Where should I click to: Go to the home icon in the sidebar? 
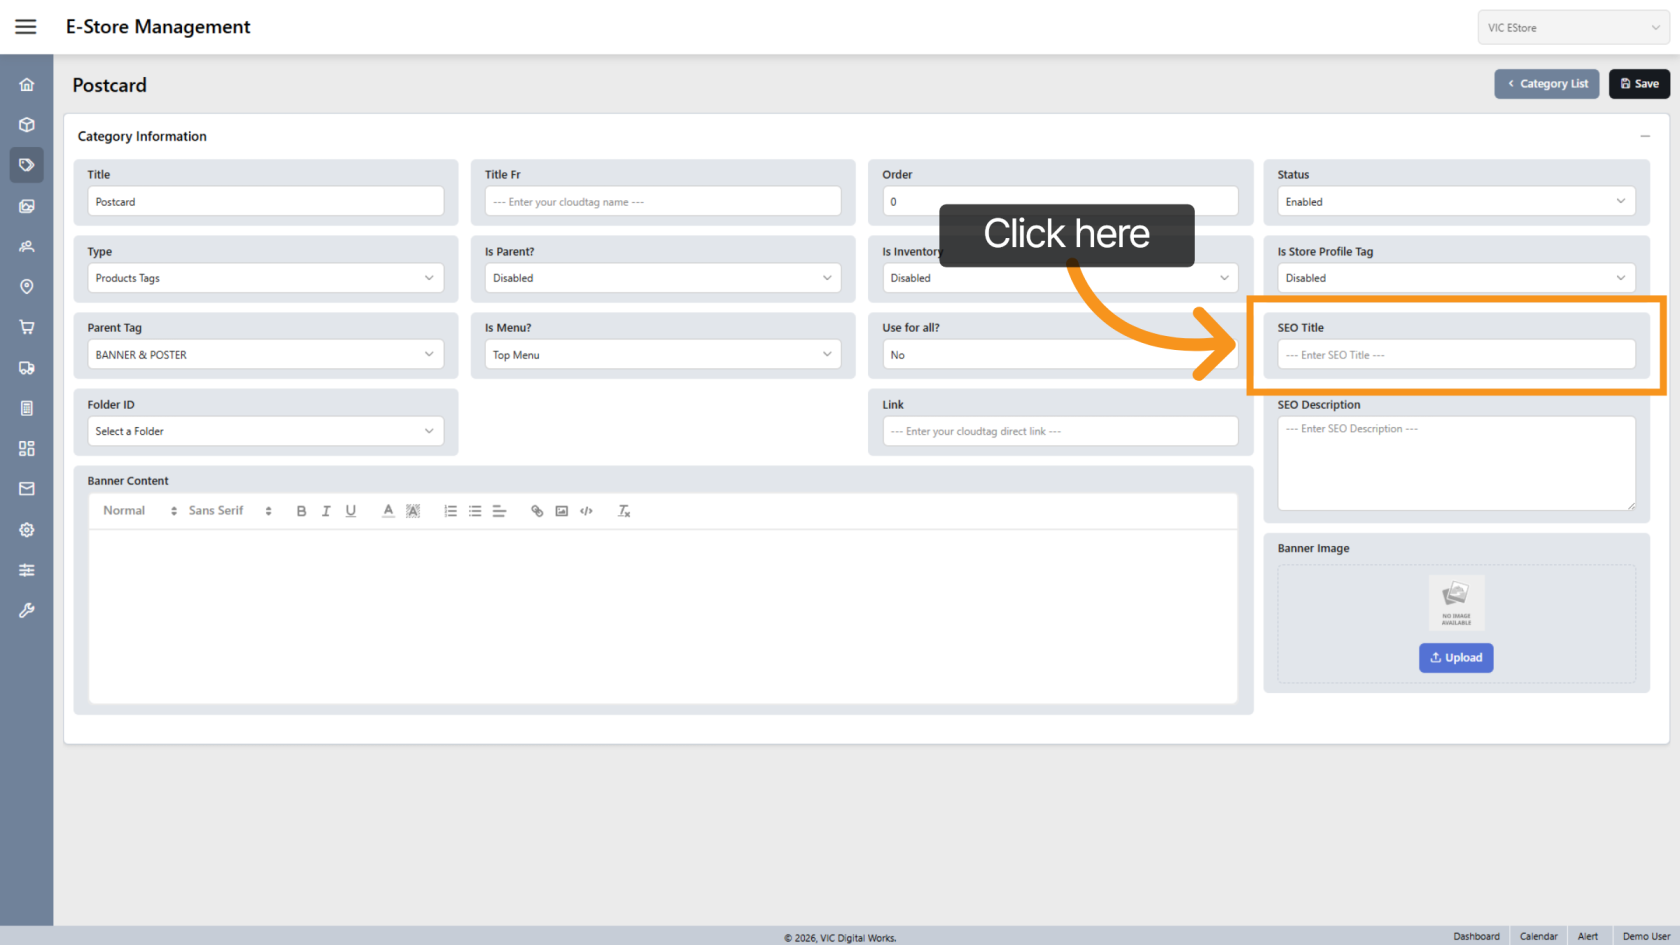[x=27, y=85]
